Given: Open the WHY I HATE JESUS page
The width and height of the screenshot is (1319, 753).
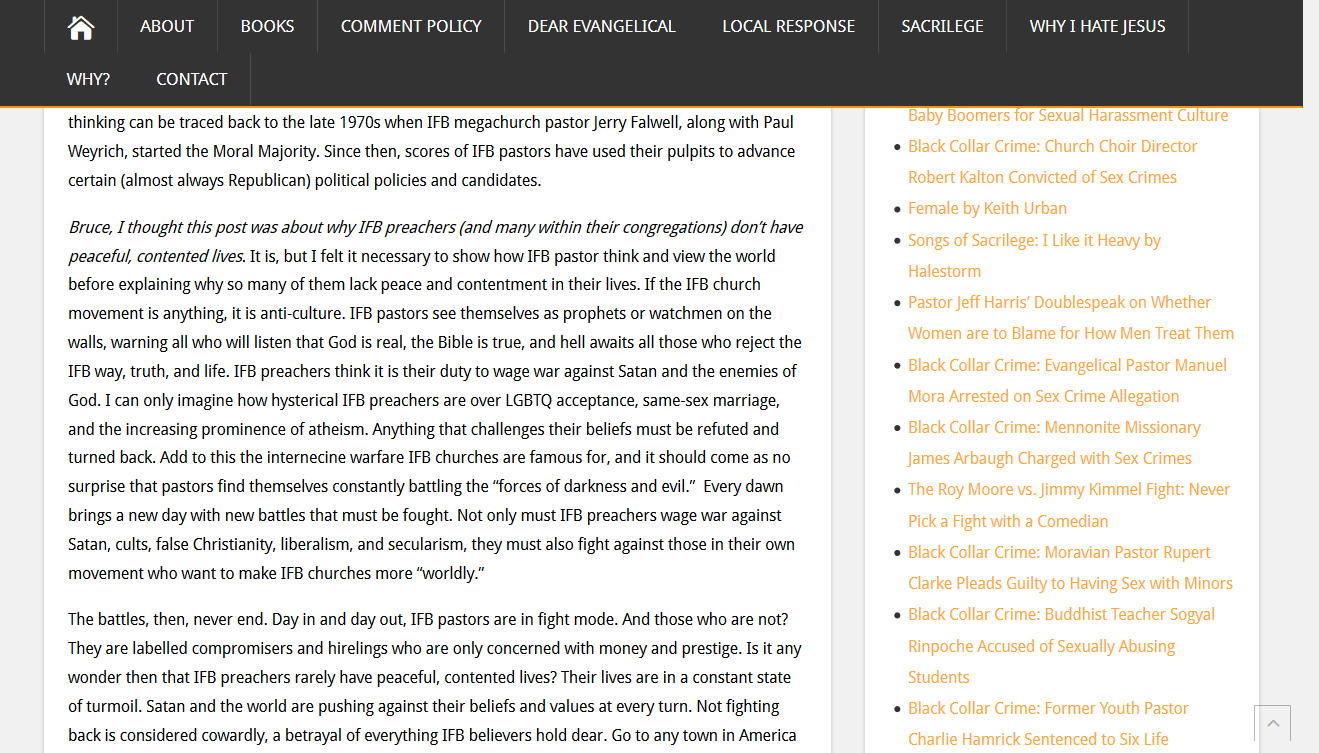Looking at the screenshot, I should click(1098, 27).
